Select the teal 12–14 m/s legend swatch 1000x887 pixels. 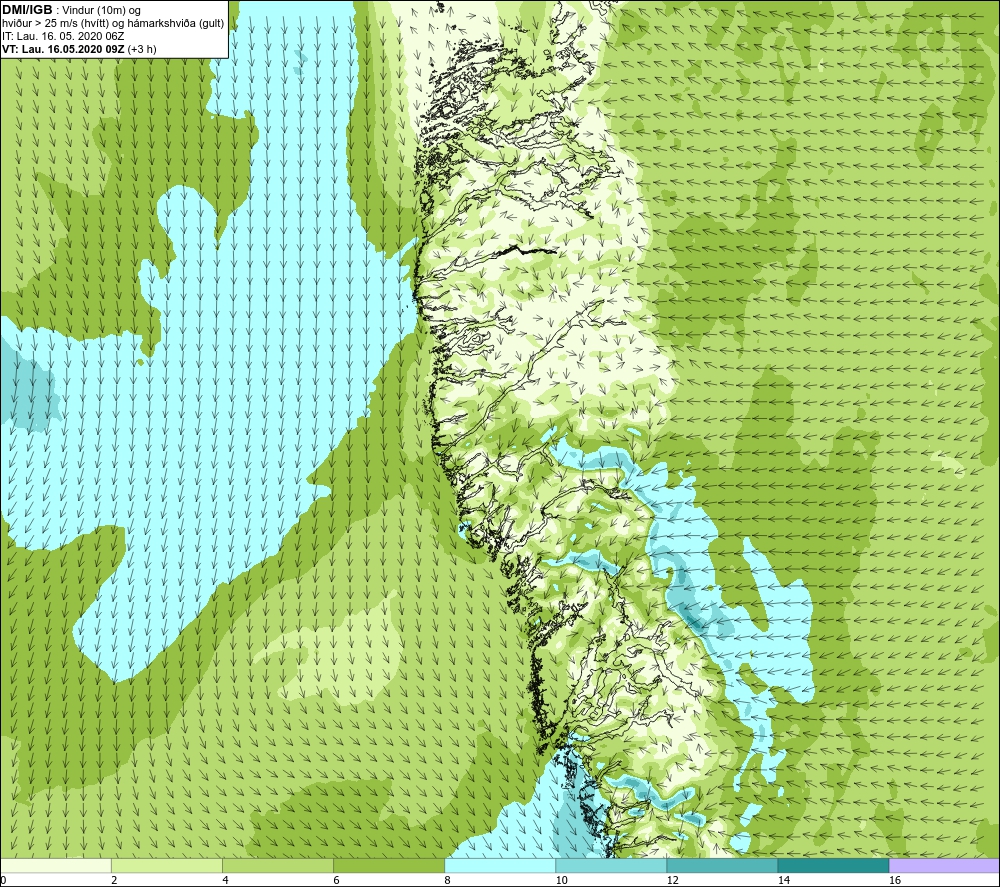(x=722, y=865)
